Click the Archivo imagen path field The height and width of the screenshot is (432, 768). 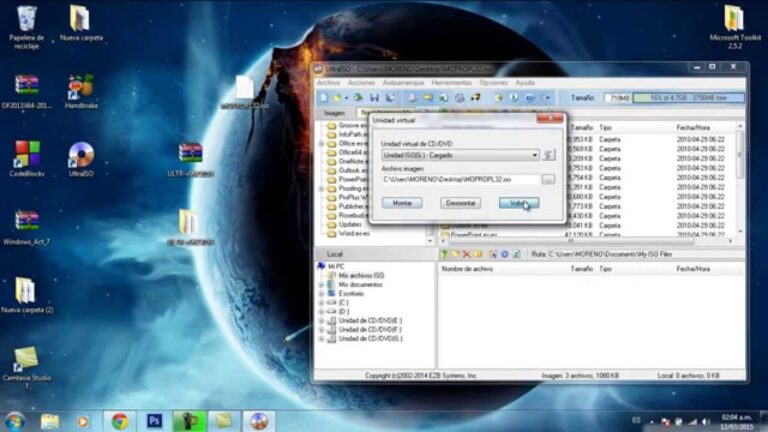460,180
